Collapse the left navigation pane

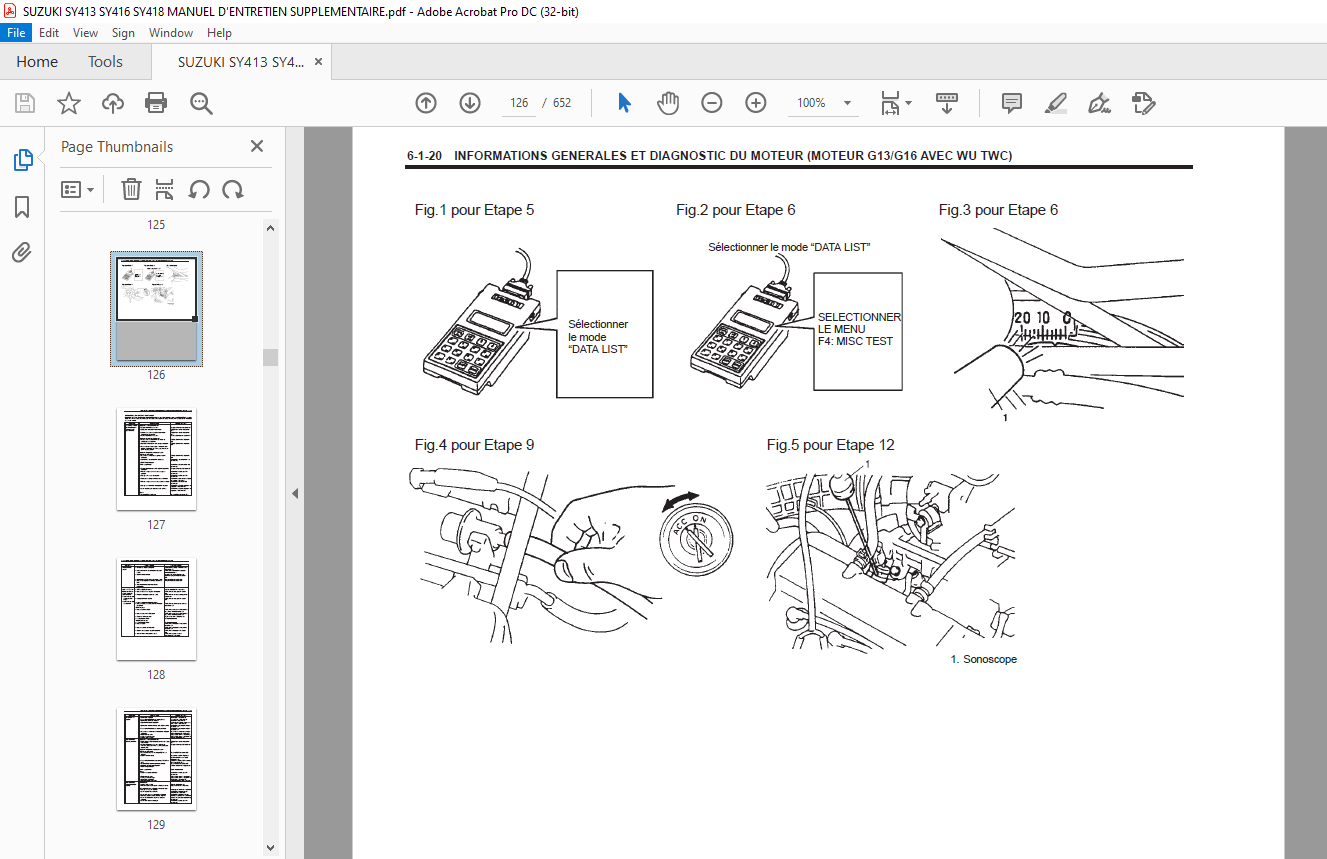(x=295, y=493)
